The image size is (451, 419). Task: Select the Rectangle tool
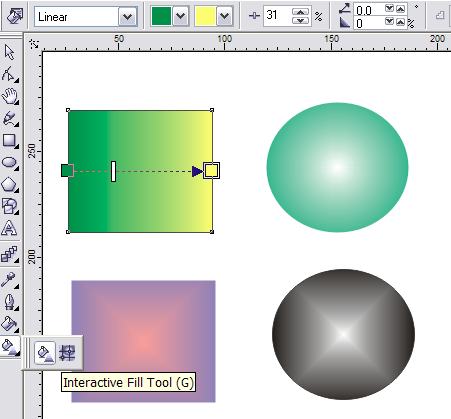pos(9,140)
